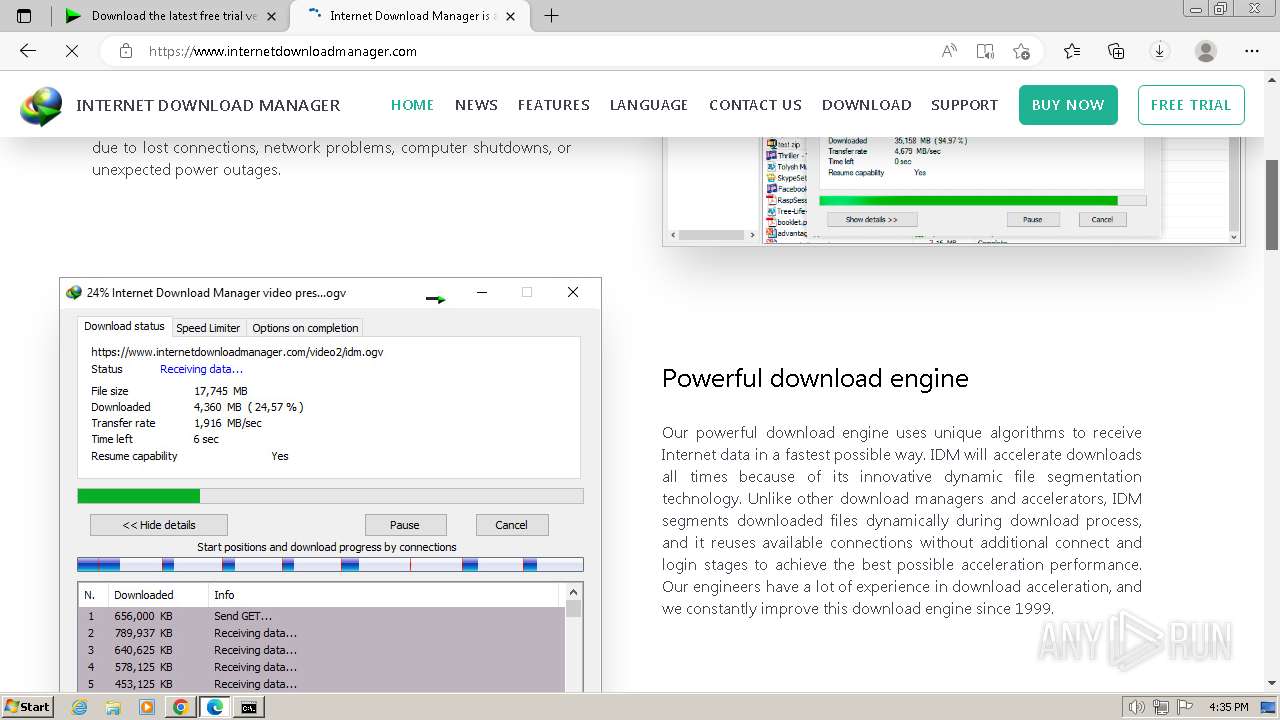The height and width of the screenshot is (720, 1280).
Task: Open the NEWS menu item
Action: click(x=476, y=105)
